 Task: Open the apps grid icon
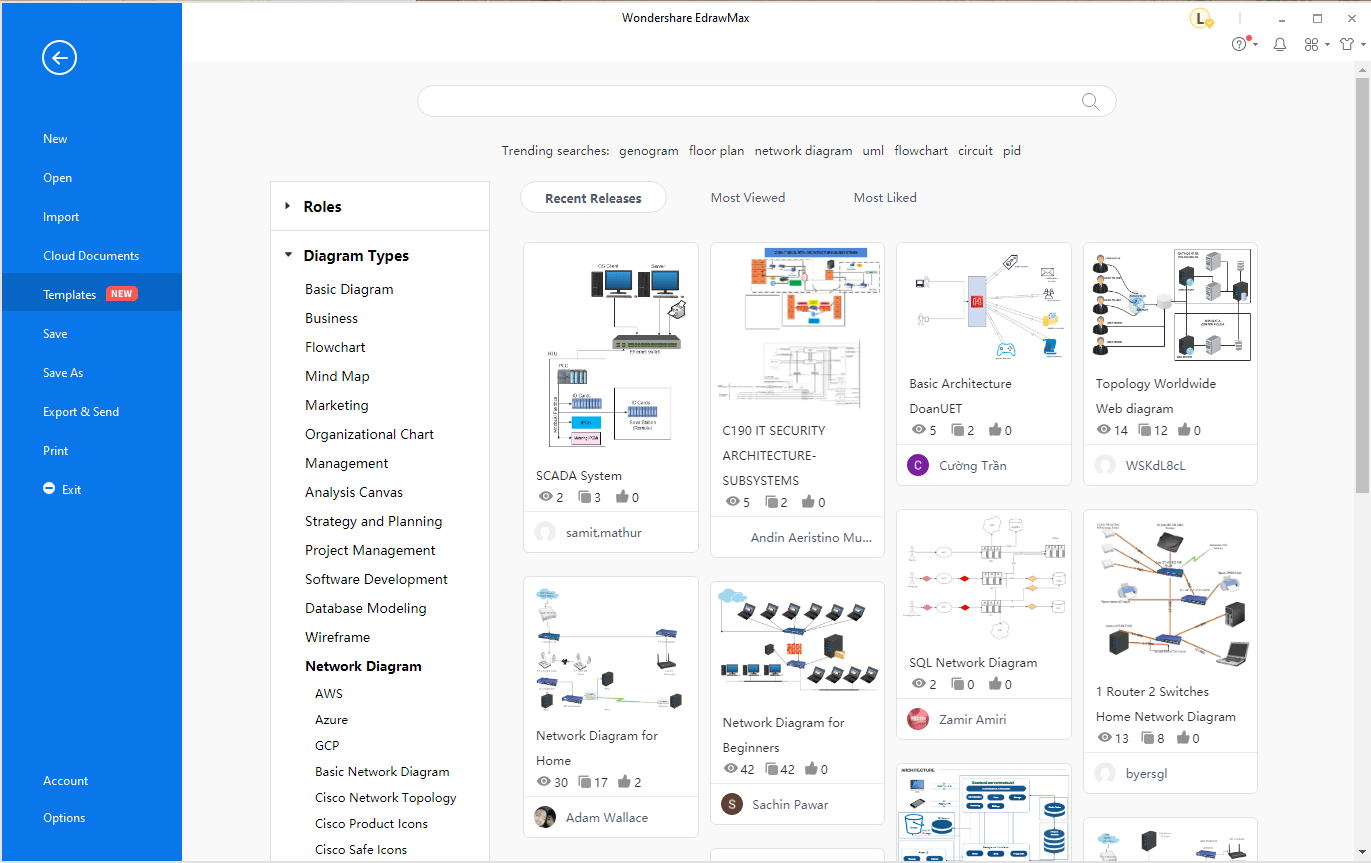coord(1311,44)
